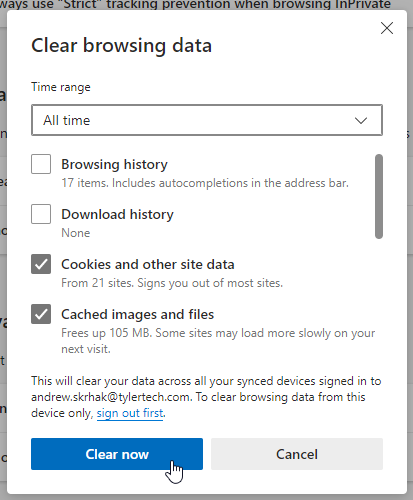Image resolution: width=413 pixels, height=500 pixels.
Task: Close the Clear browsing data dialog
Action: (387, 28)
